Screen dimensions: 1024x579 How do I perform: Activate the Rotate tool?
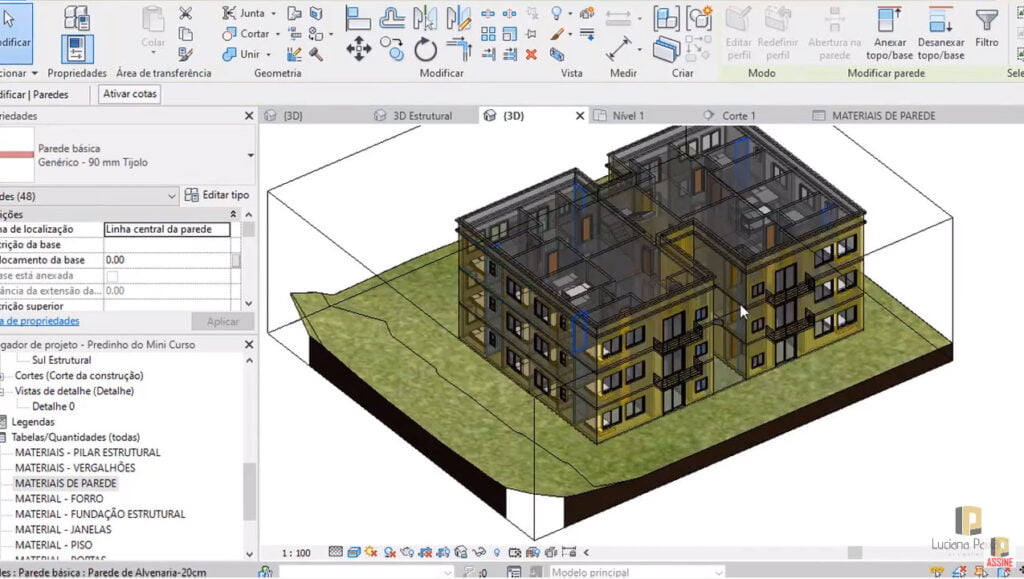tap(426, 46)
